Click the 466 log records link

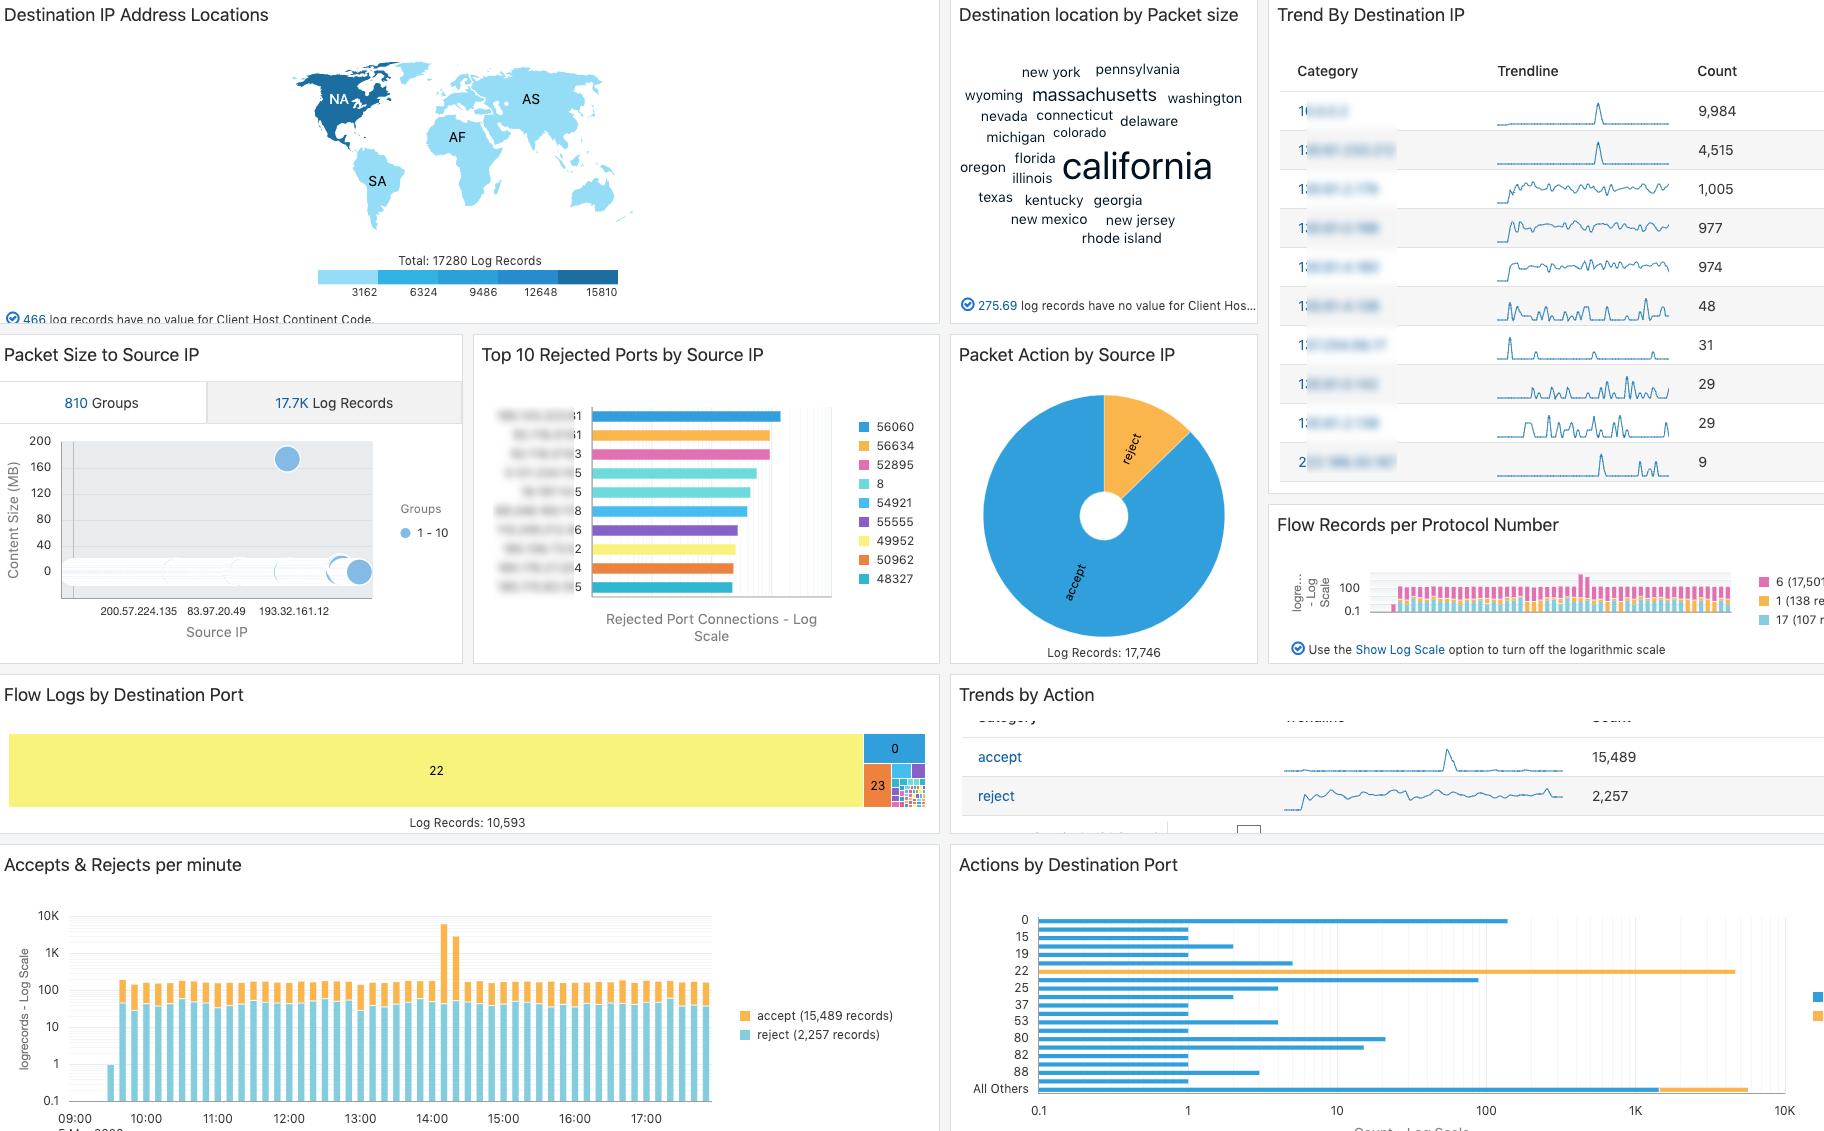tap(33, 319)
